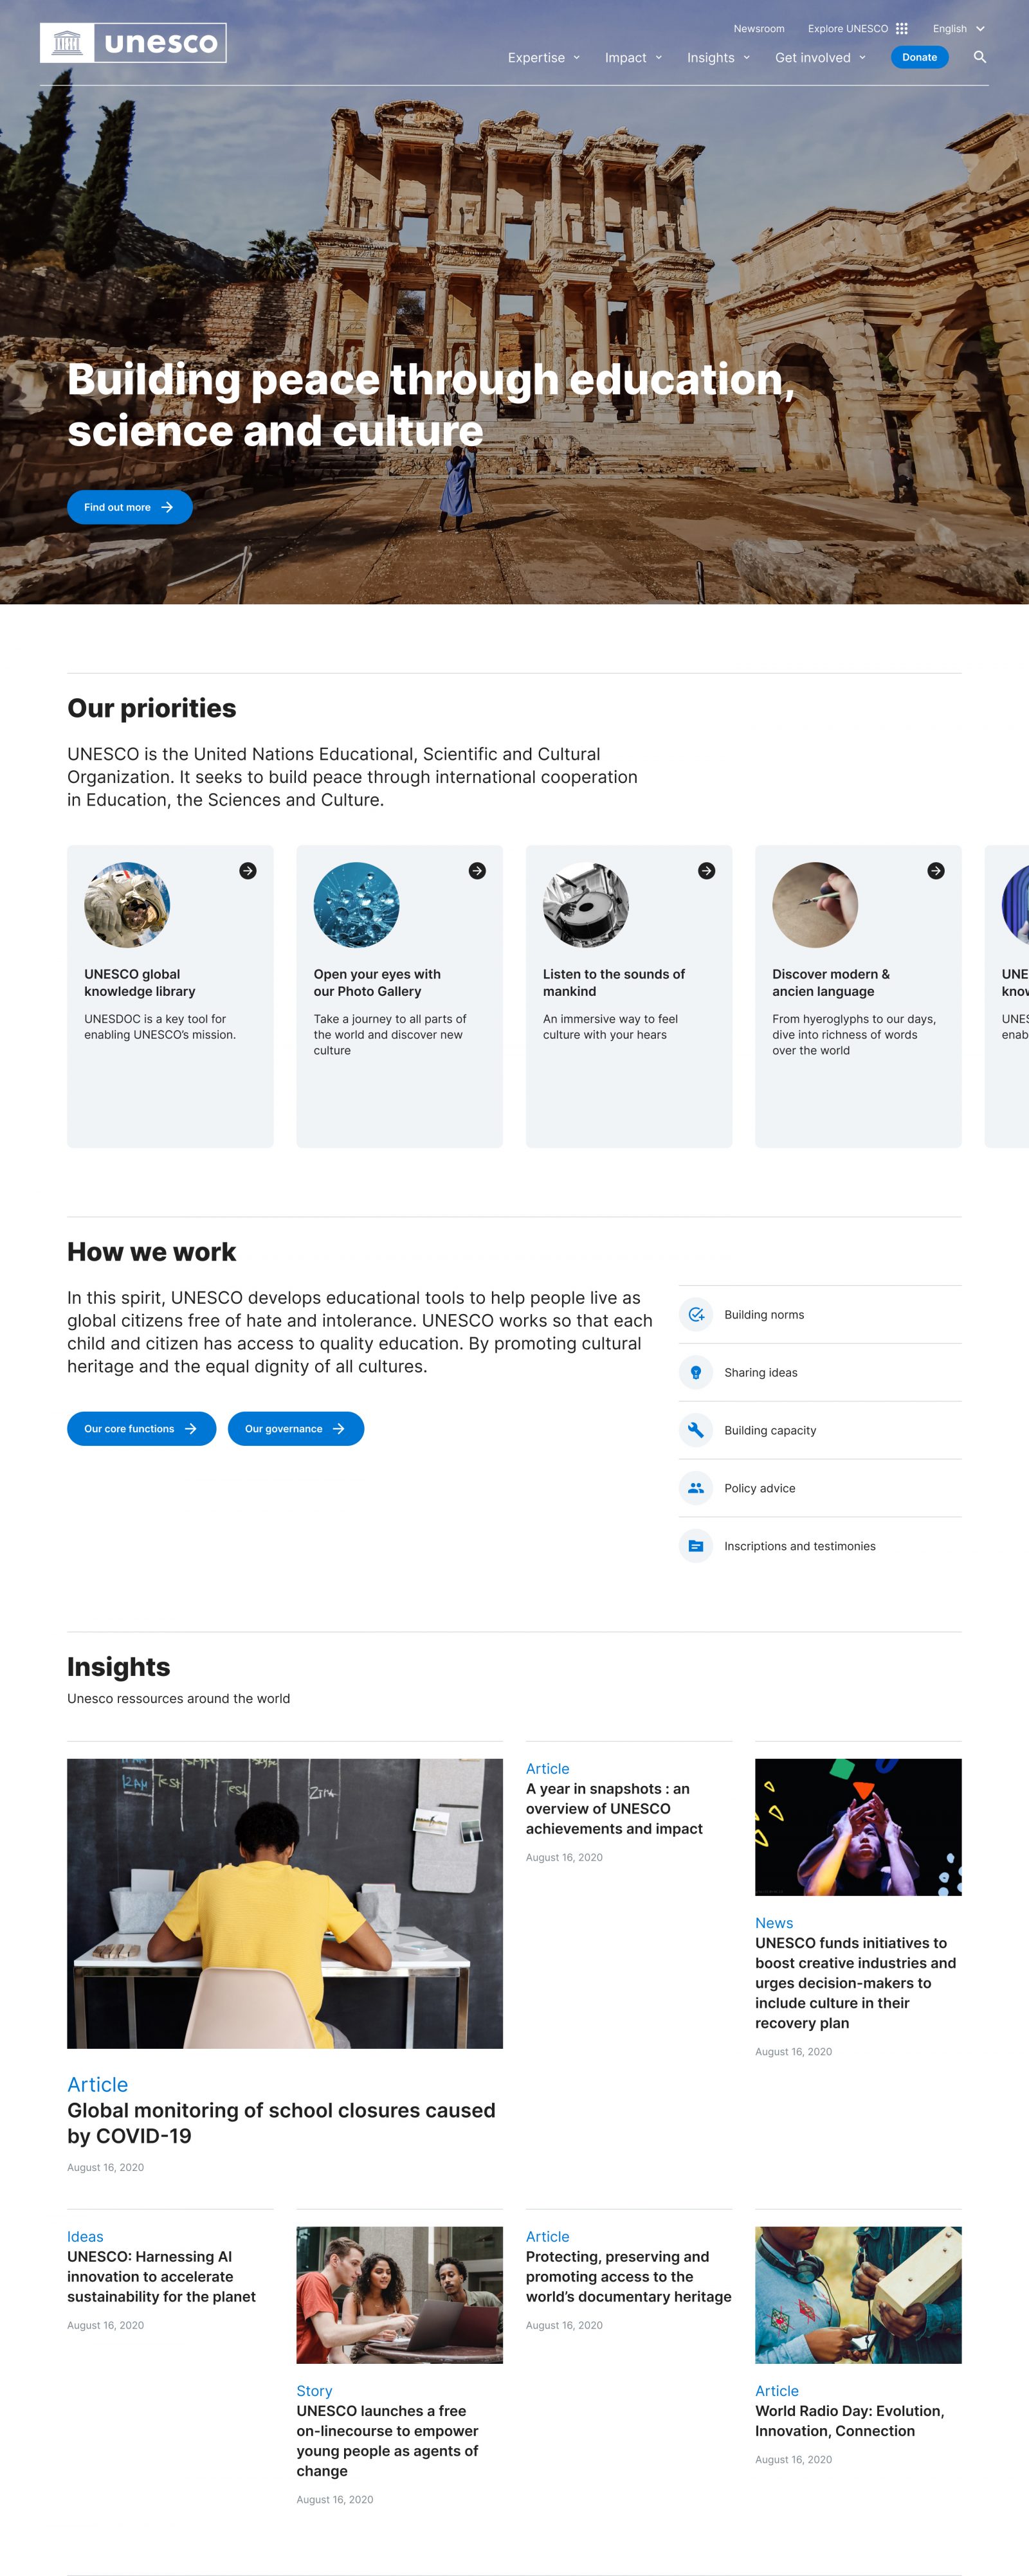
Task: Click the Explore UNESCO text link
Action: tap(848, 29)
